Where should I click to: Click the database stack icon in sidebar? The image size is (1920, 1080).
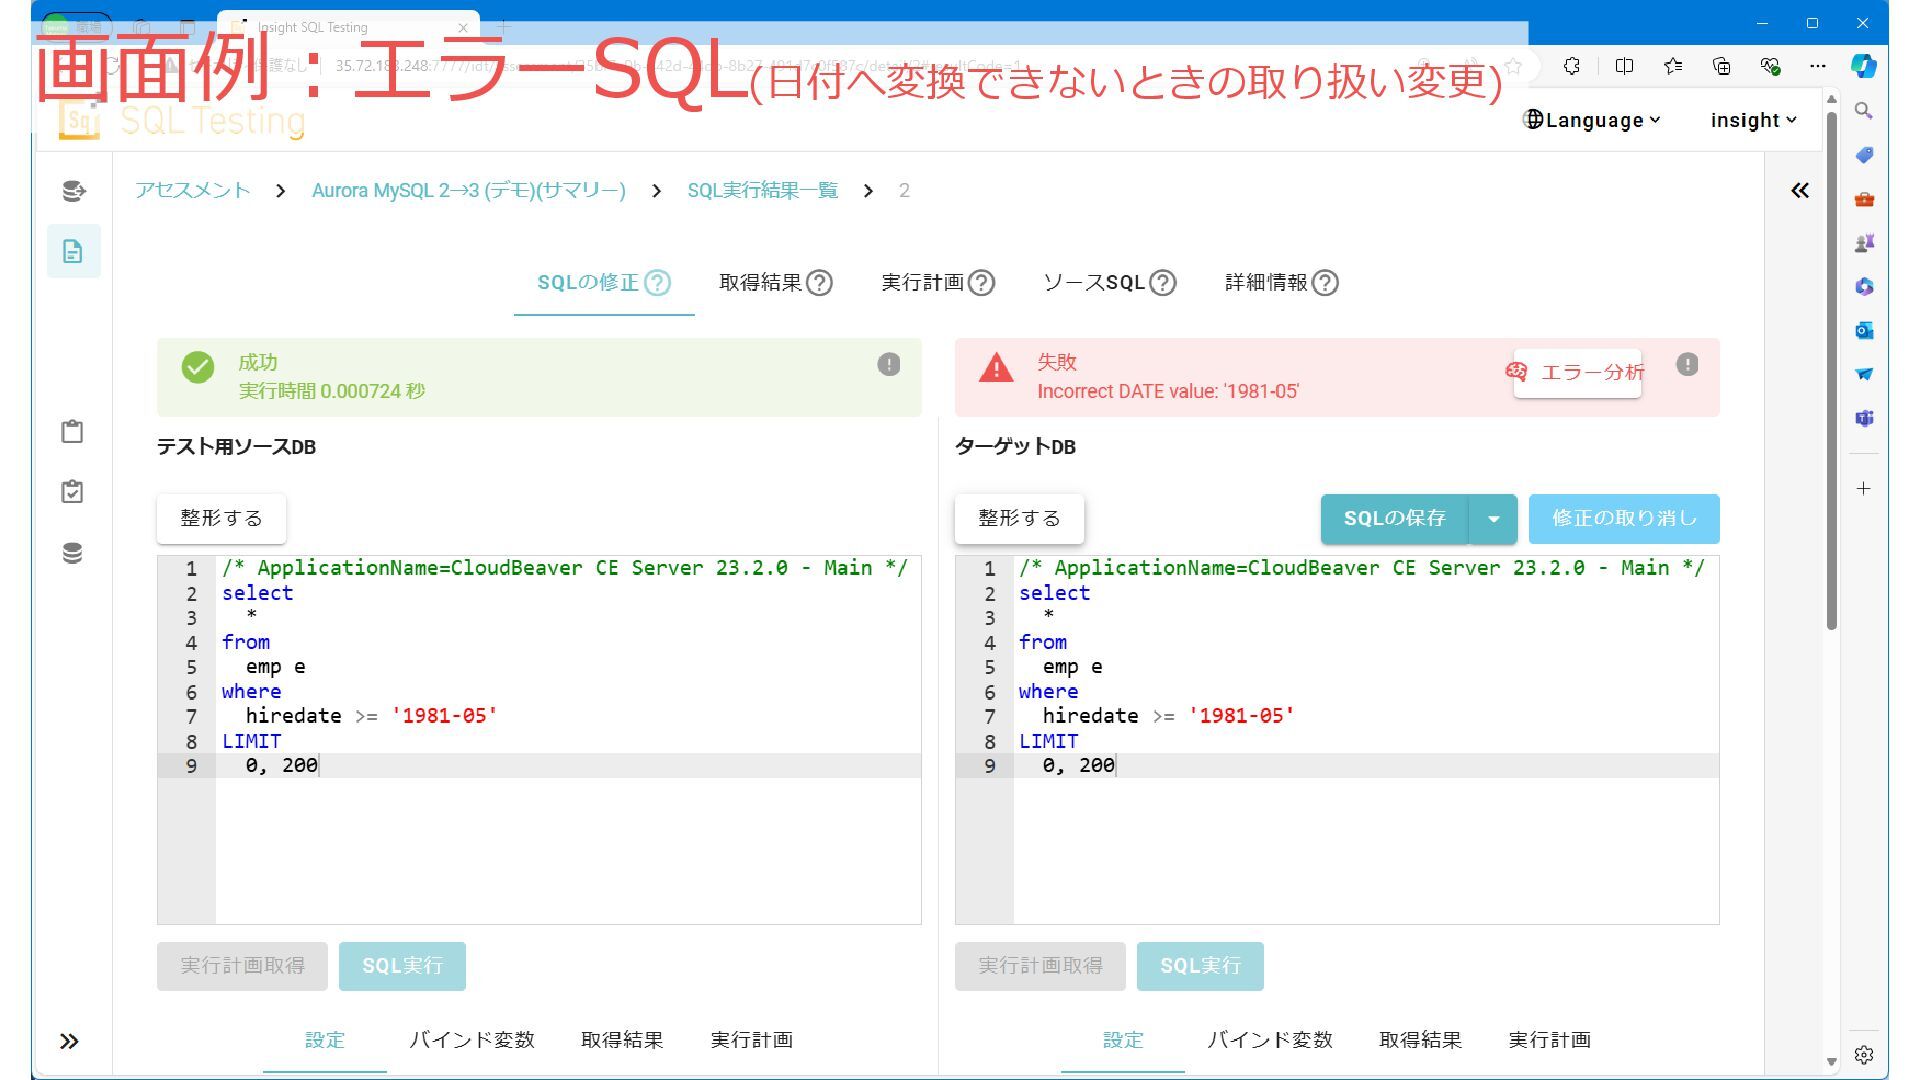click(x=72, y=553)
